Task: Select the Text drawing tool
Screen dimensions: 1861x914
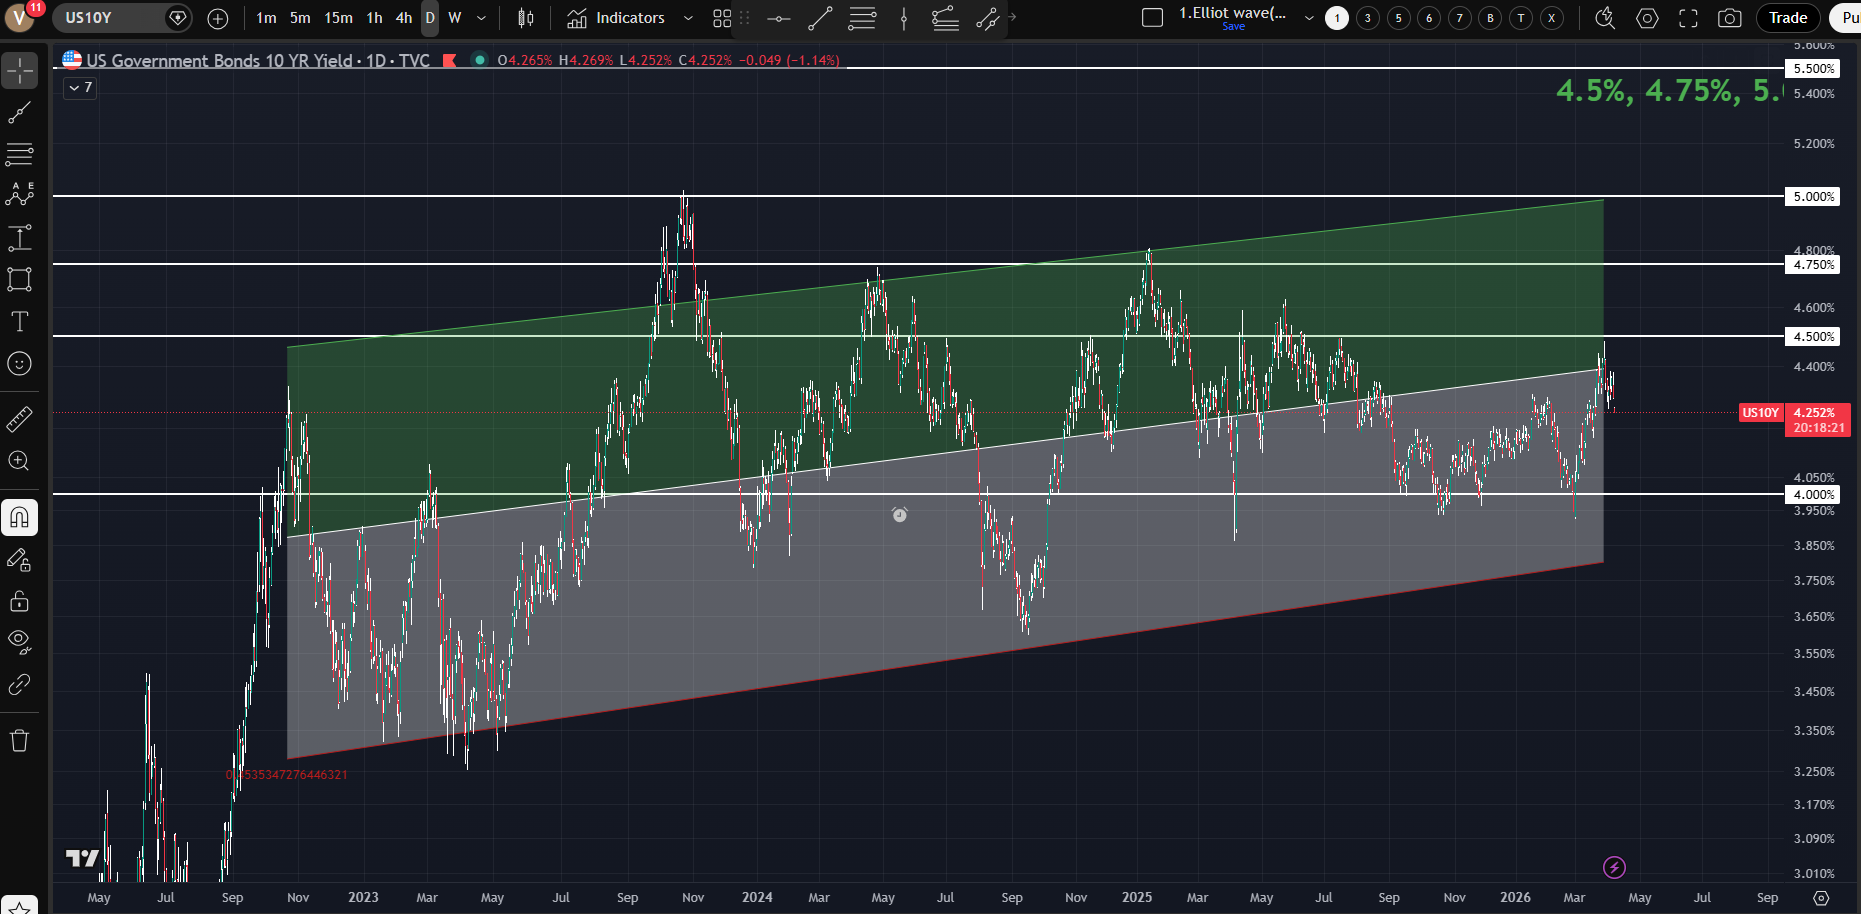Action: point(19,321)
